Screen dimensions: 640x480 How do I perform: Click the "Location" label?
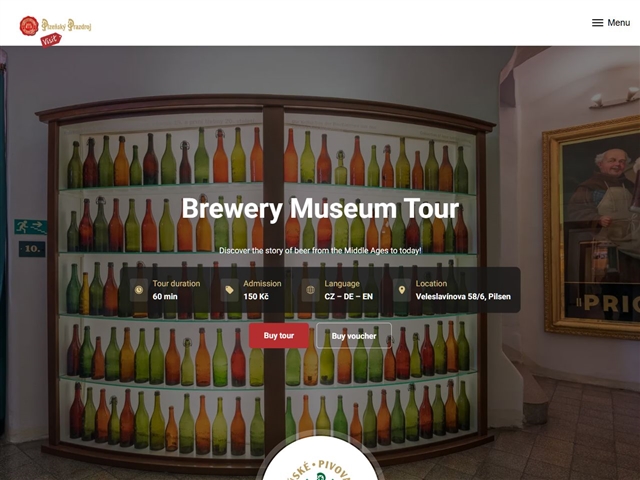pyautogui.click(x=431, y=284)
